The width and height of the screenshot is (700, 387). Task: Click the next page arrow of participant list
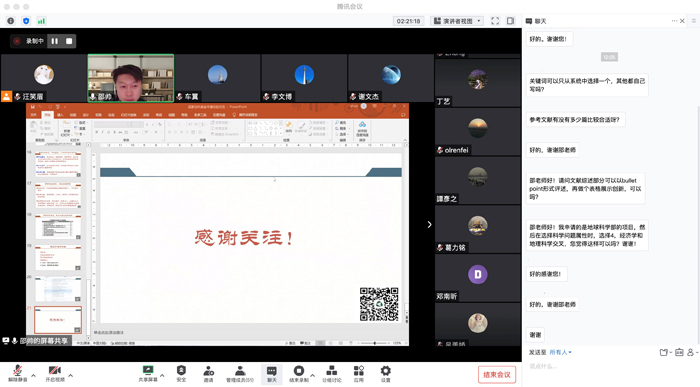point(429,225)
